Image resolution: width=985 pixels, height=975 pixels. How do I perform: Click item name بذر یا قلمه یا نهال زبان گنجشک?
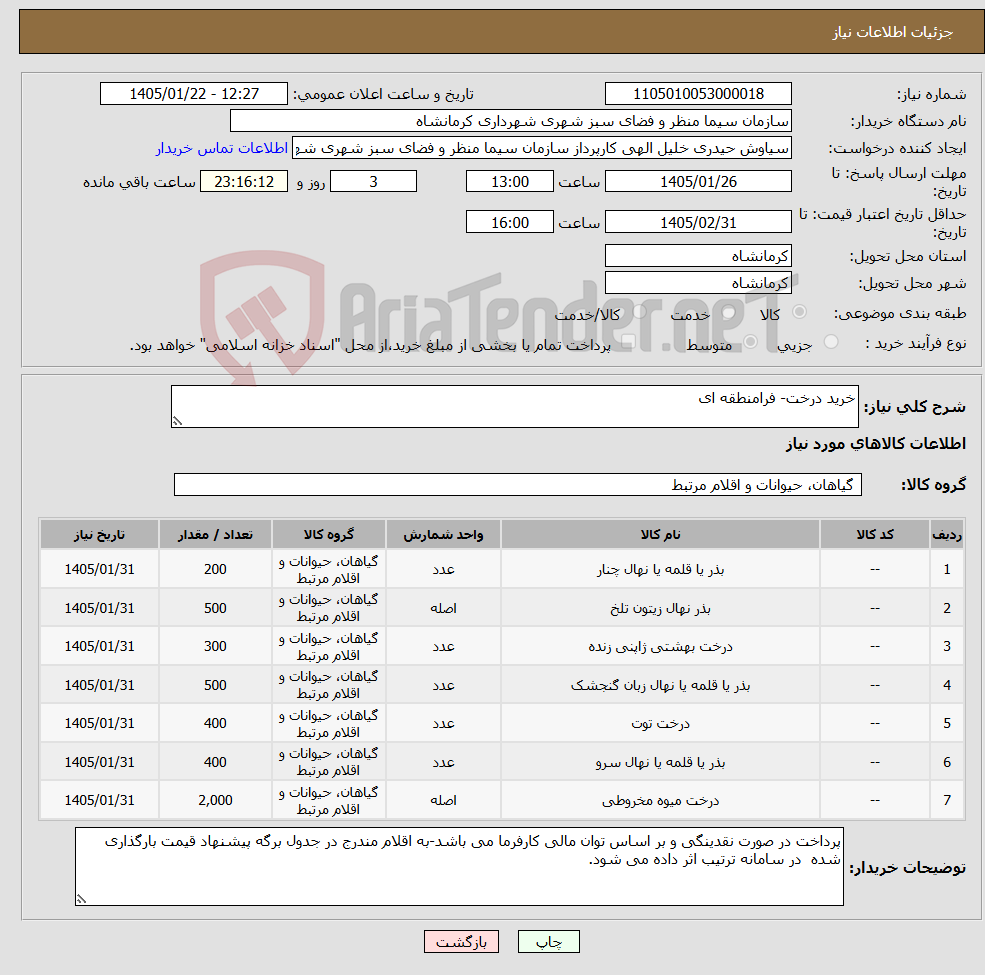660,685
